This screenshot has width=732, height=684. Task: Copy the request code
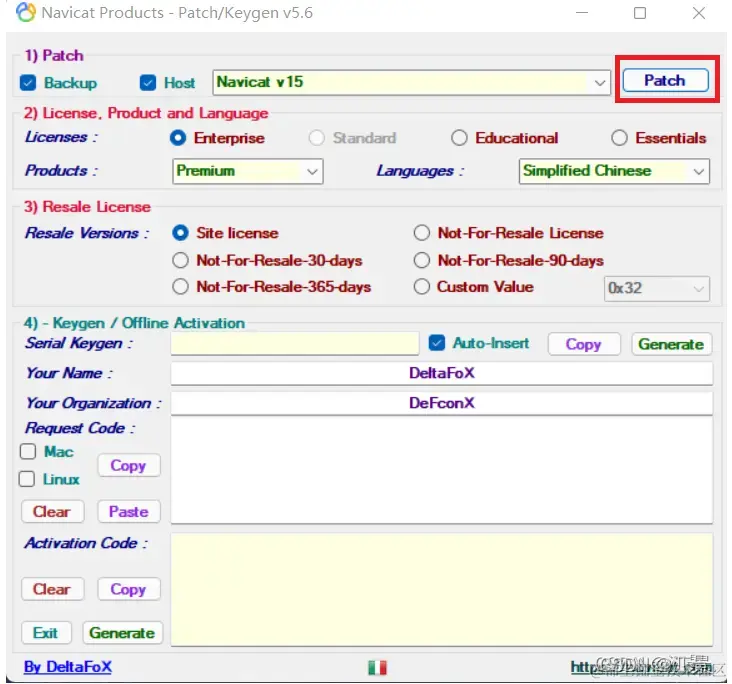click(129, 465)
